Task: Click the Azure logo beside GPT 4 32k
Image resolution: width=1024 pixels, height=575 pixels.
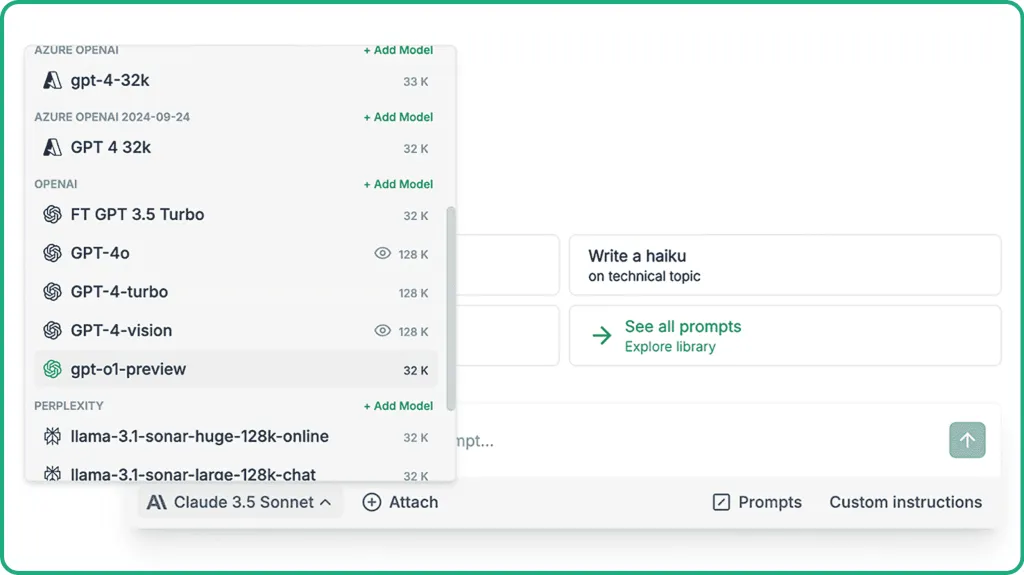Action: pyautogui.click(x=52, y=148)
